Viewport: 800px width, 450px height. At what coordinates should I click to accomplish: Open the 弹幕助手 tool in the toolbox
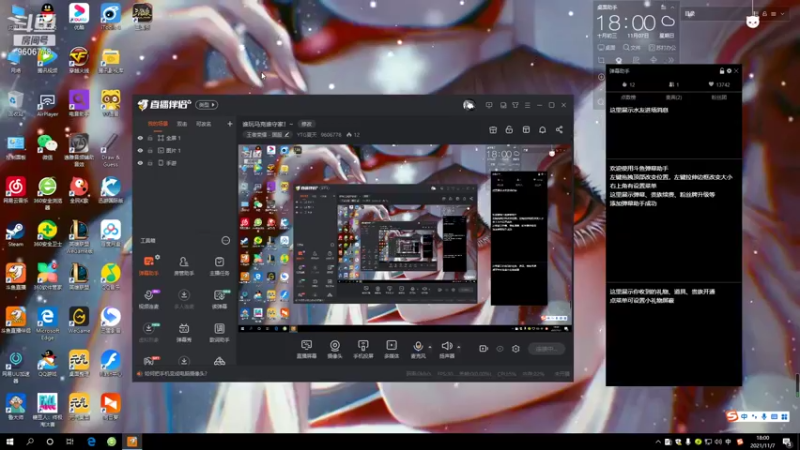click(x=148, y=266)
